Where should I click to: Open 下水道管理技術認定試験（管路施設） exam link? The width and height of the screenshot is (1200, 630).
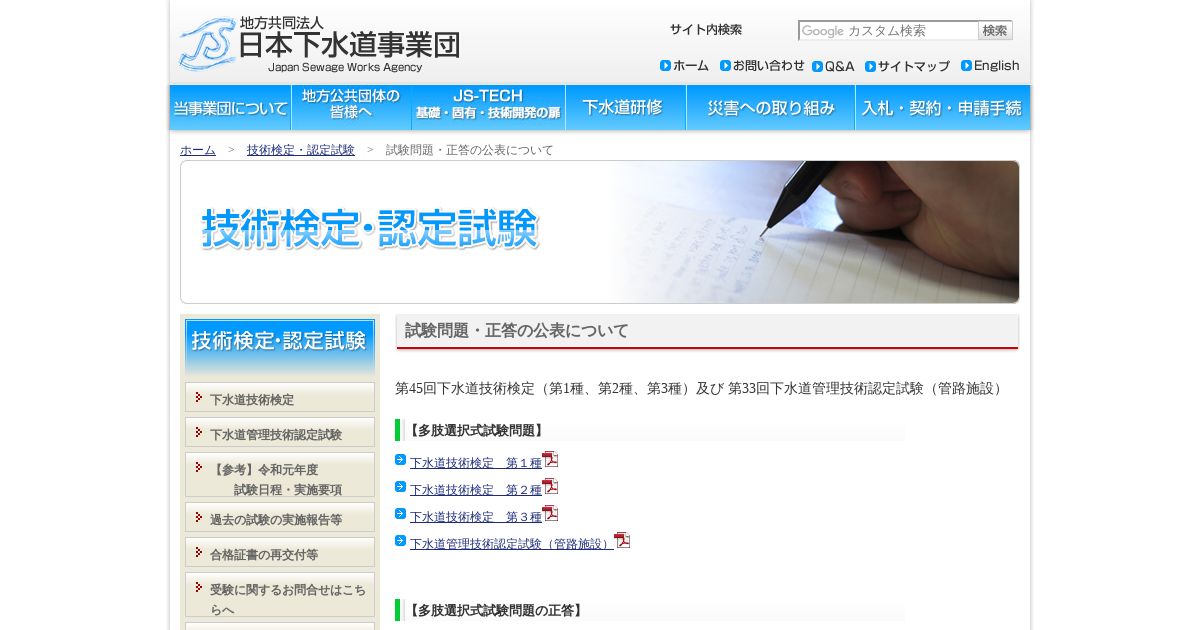[x=511, y=544]
